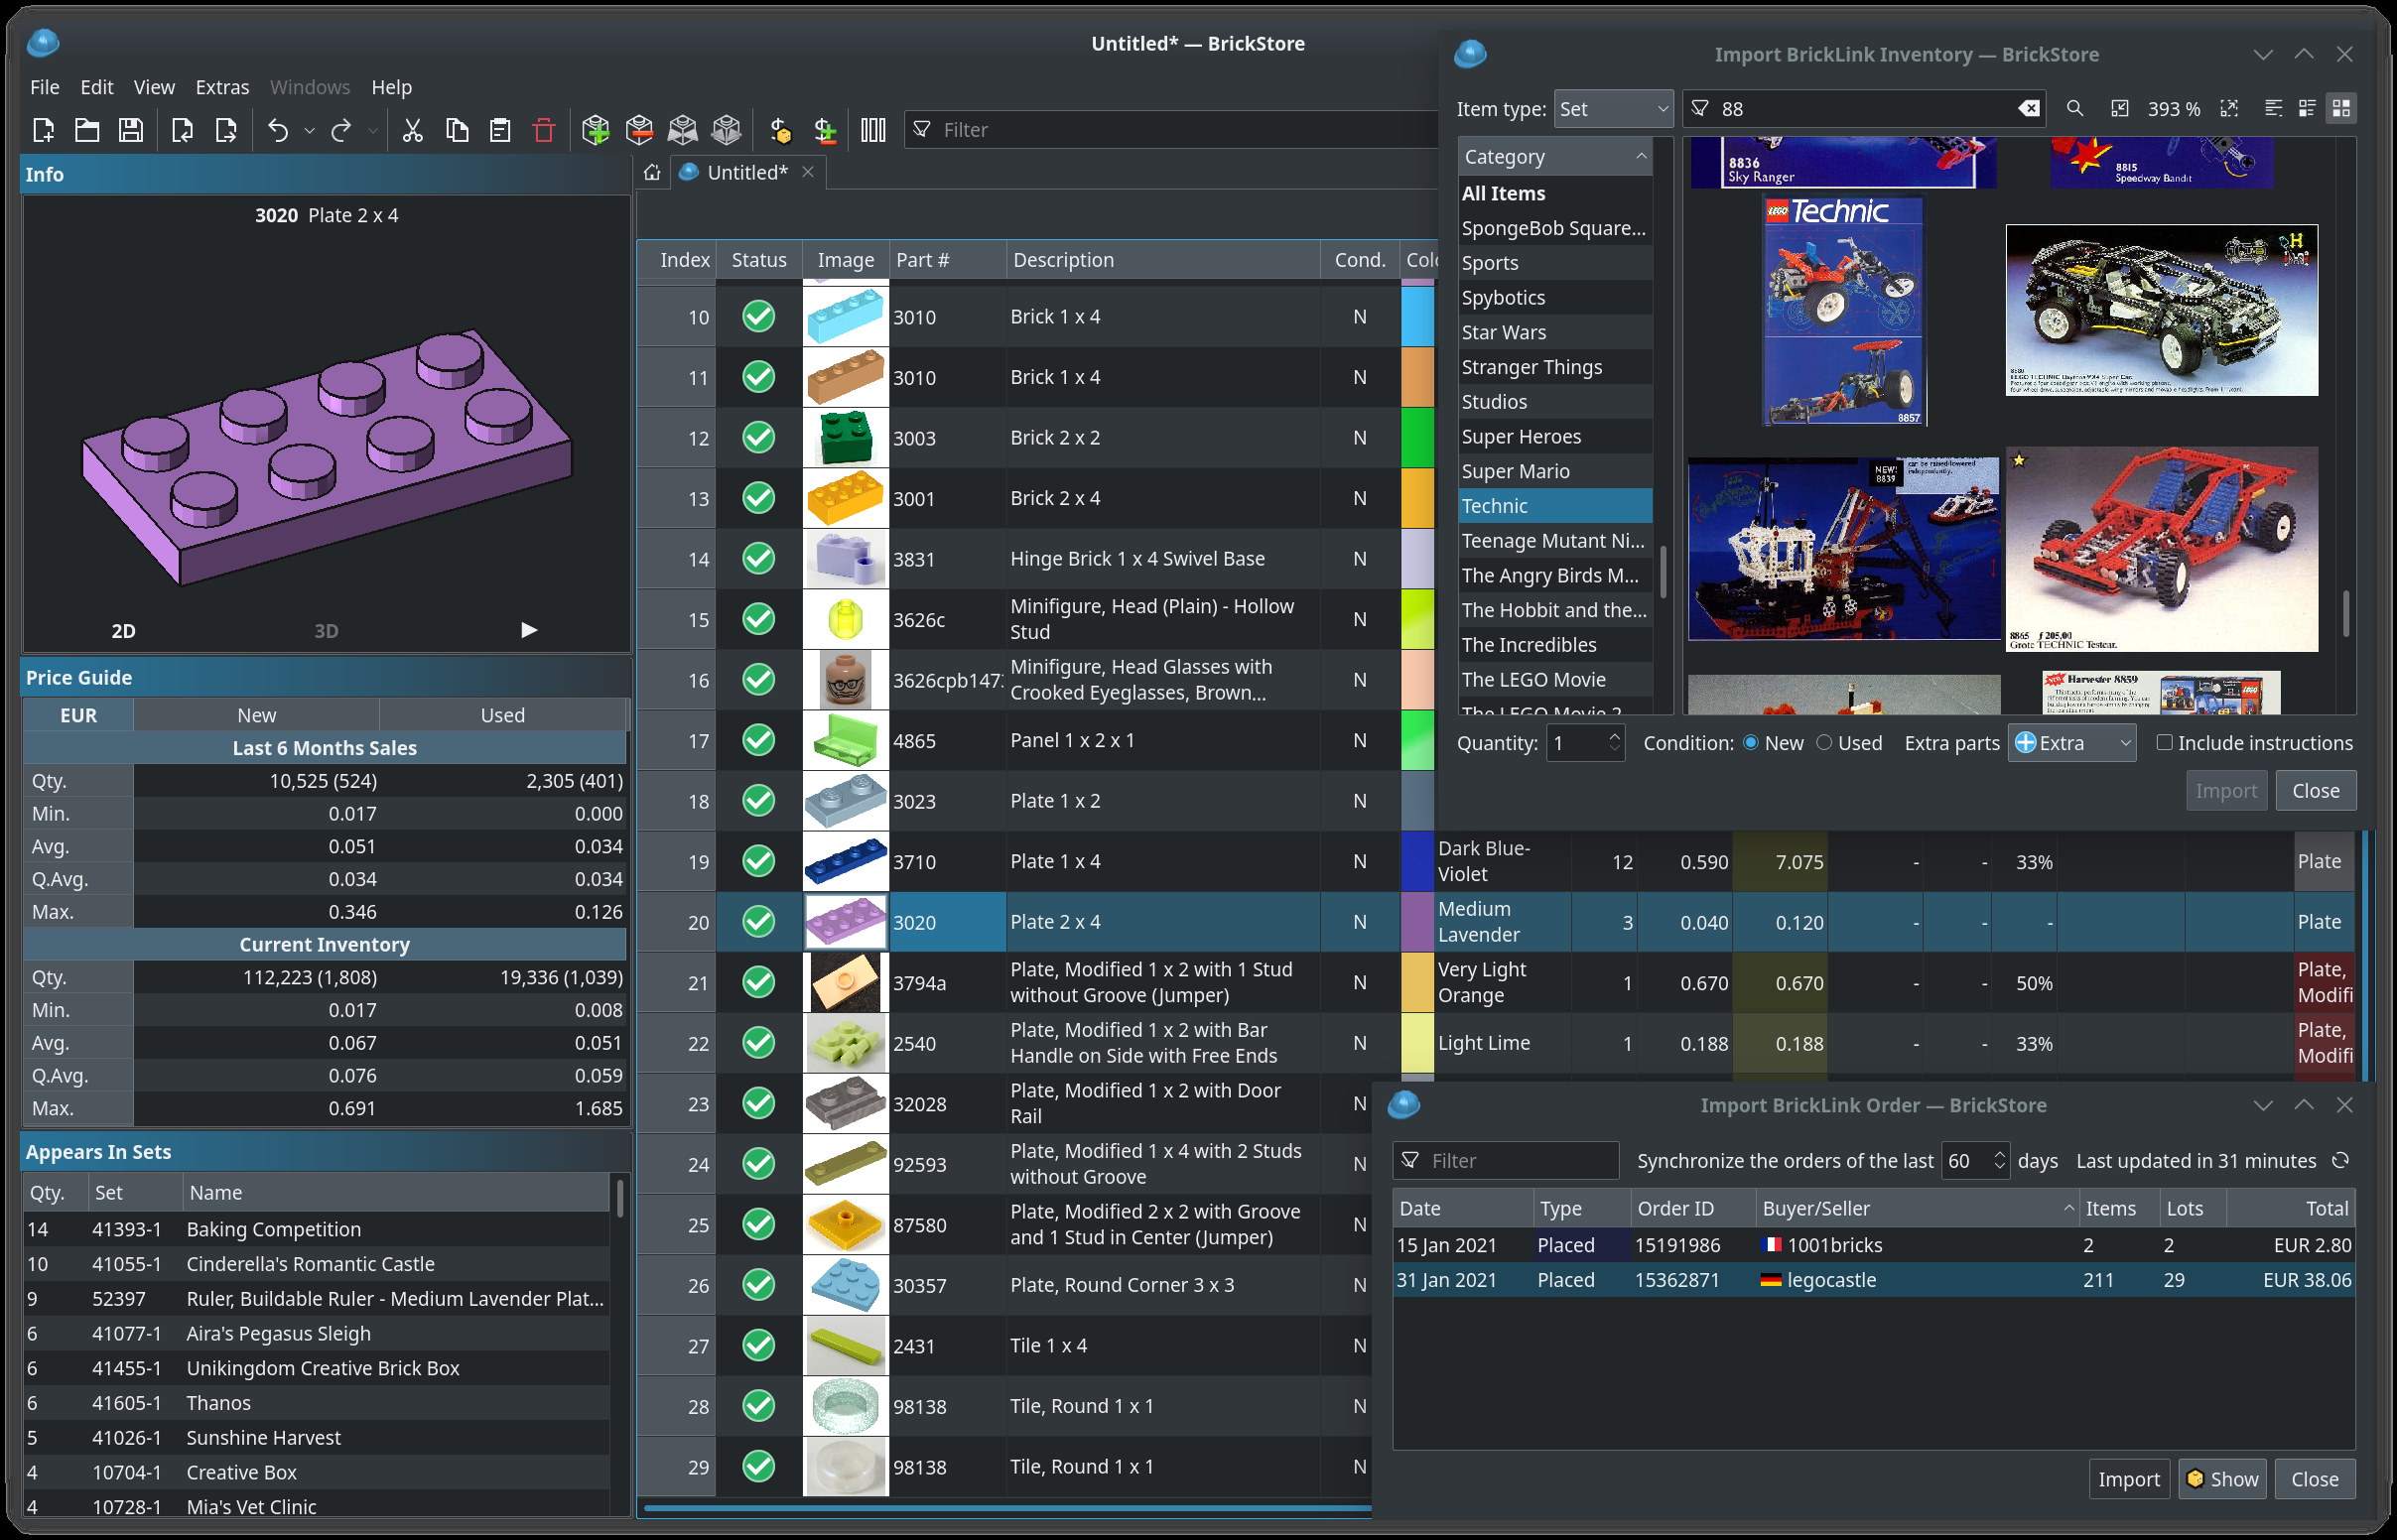Click Import in the BrickLink Order dialog
Image resolution: width=2397 pixels, height=1540 pixels.
[2128, 1479]
